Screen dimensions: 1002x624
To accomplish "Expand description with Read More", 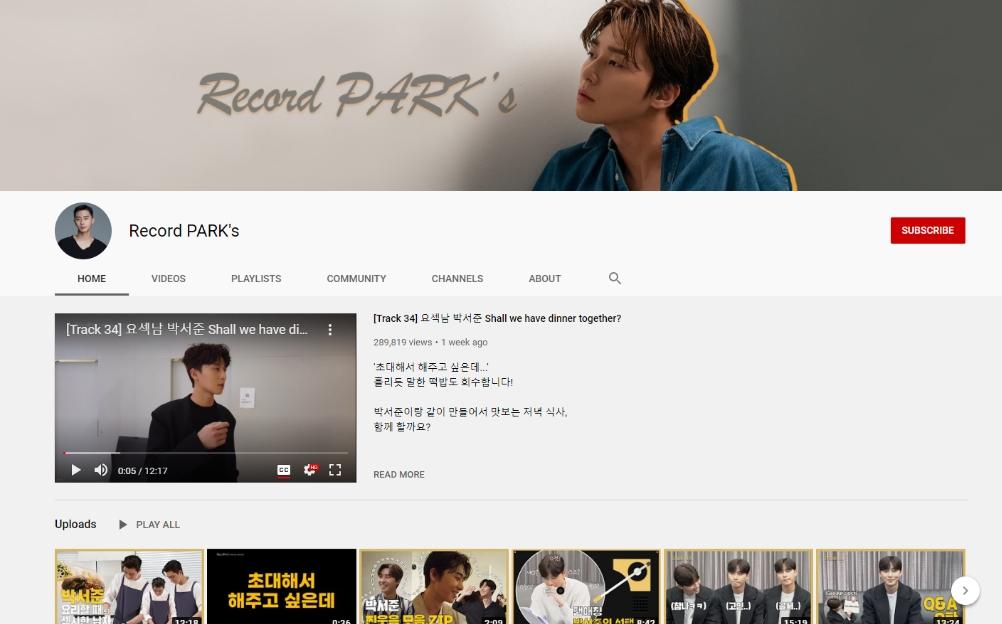I will pos(399,475).
